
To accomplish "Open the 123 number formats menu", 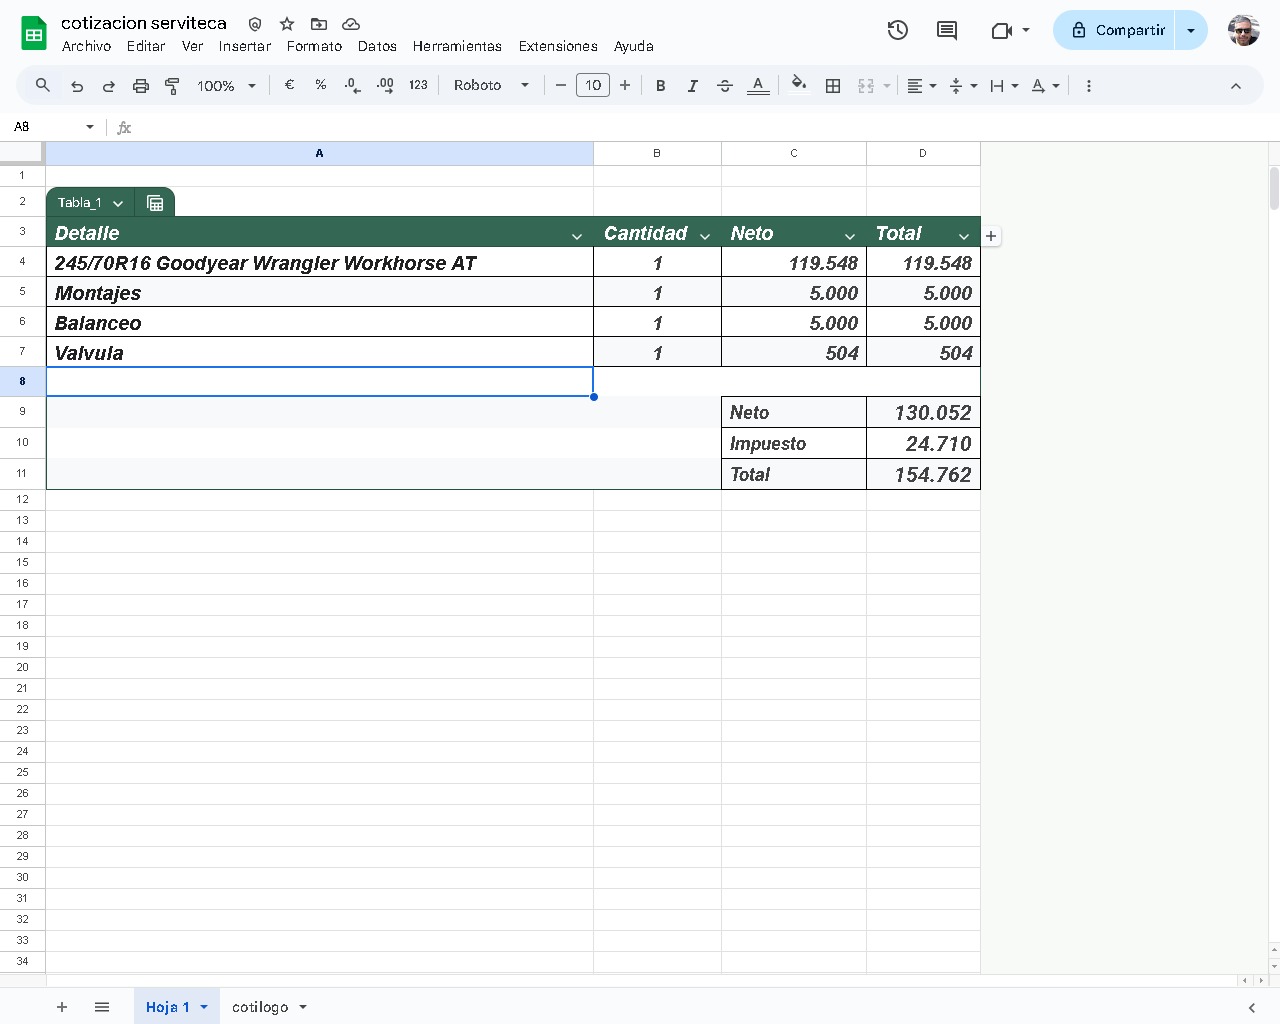I will [418, 86].
